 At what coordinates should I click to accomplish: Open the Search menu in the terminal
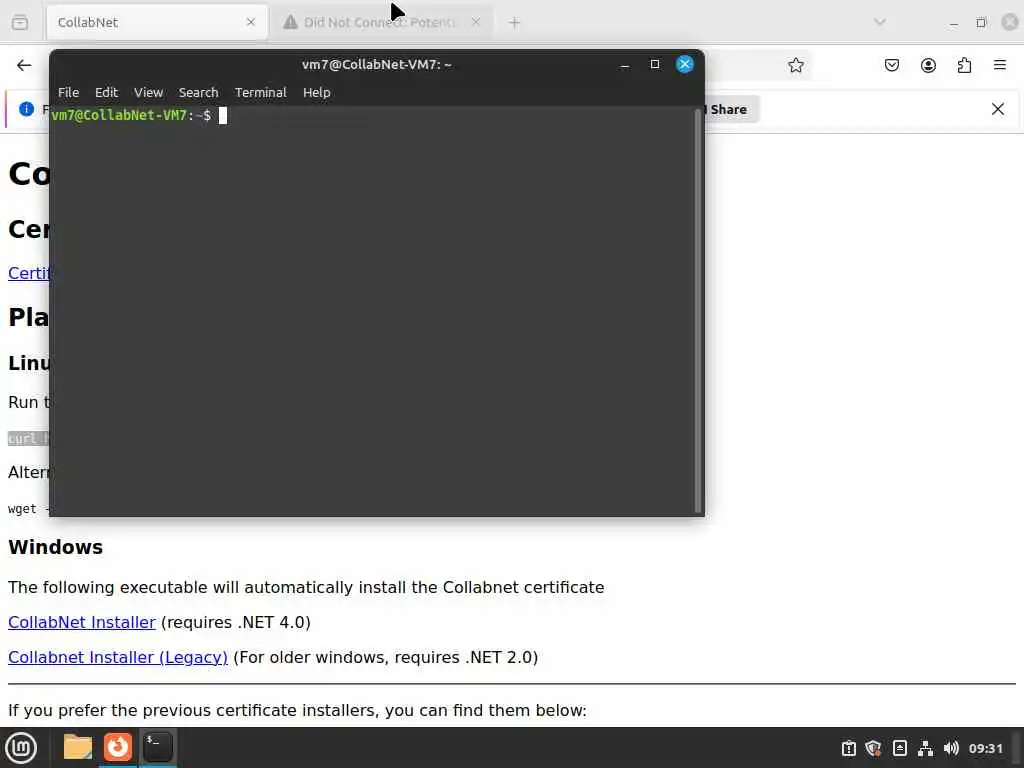tap(199, 92)
